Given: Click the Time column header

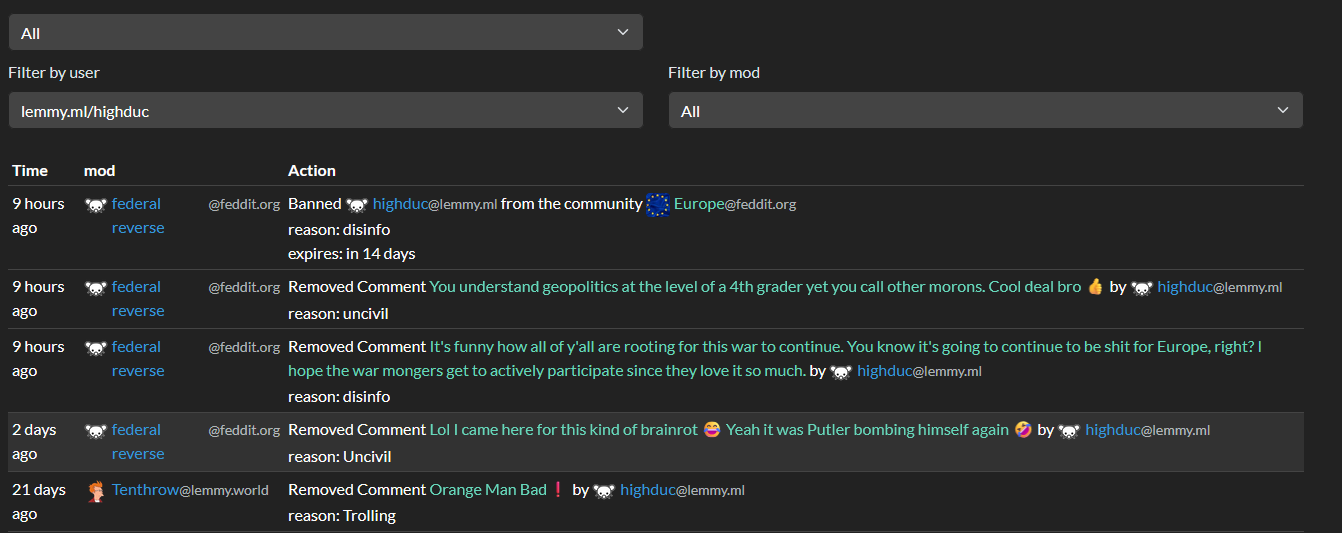Looking at the screenshot, I should pyautogui.click(x=30, y=171).
